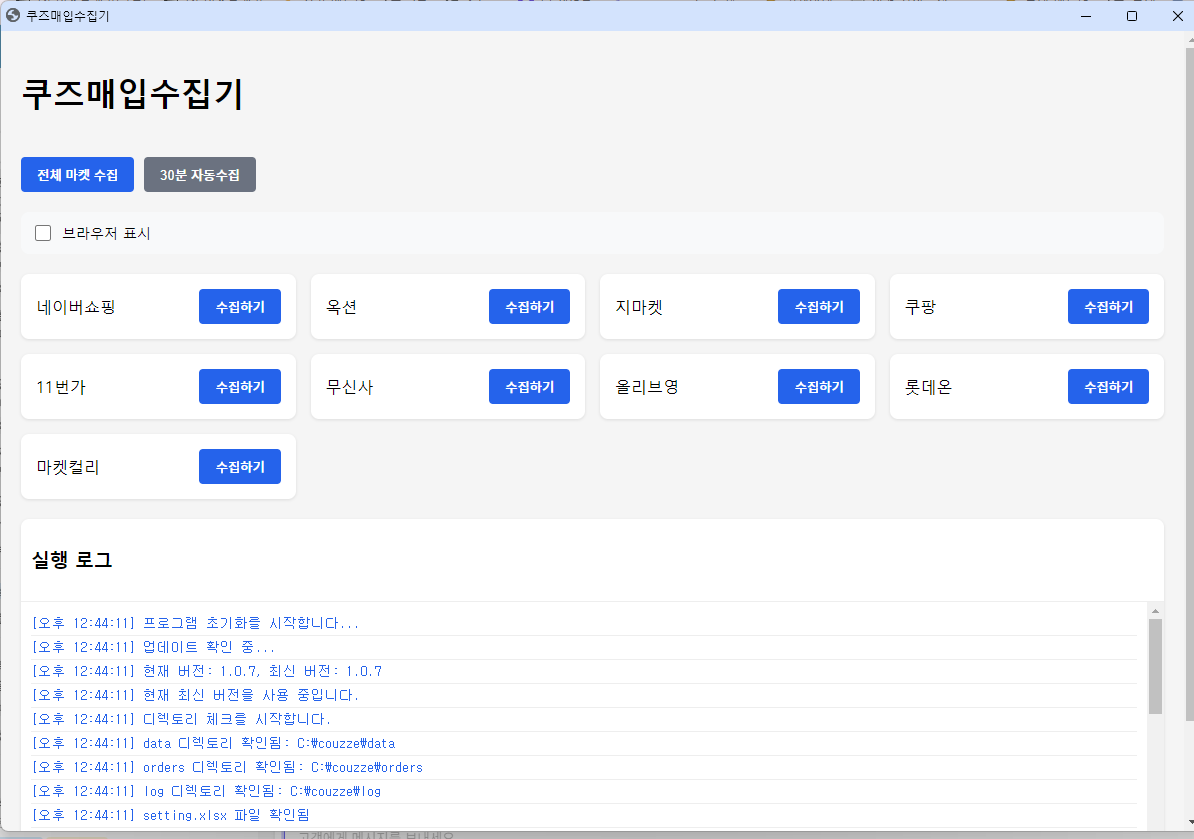The height and width of the screenshot is (839, 1194).
Task: Collect orders for 네이버쇼핑
Action: click(240, 307)
